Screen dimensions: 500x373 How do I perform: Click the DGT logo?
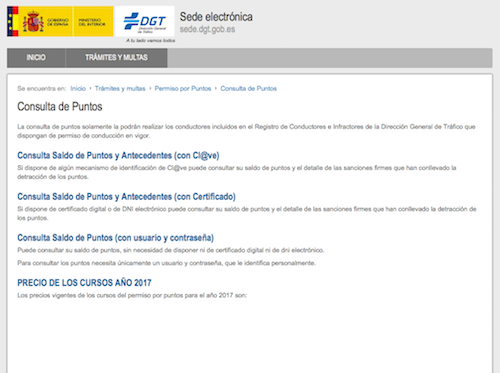(145, 21)
